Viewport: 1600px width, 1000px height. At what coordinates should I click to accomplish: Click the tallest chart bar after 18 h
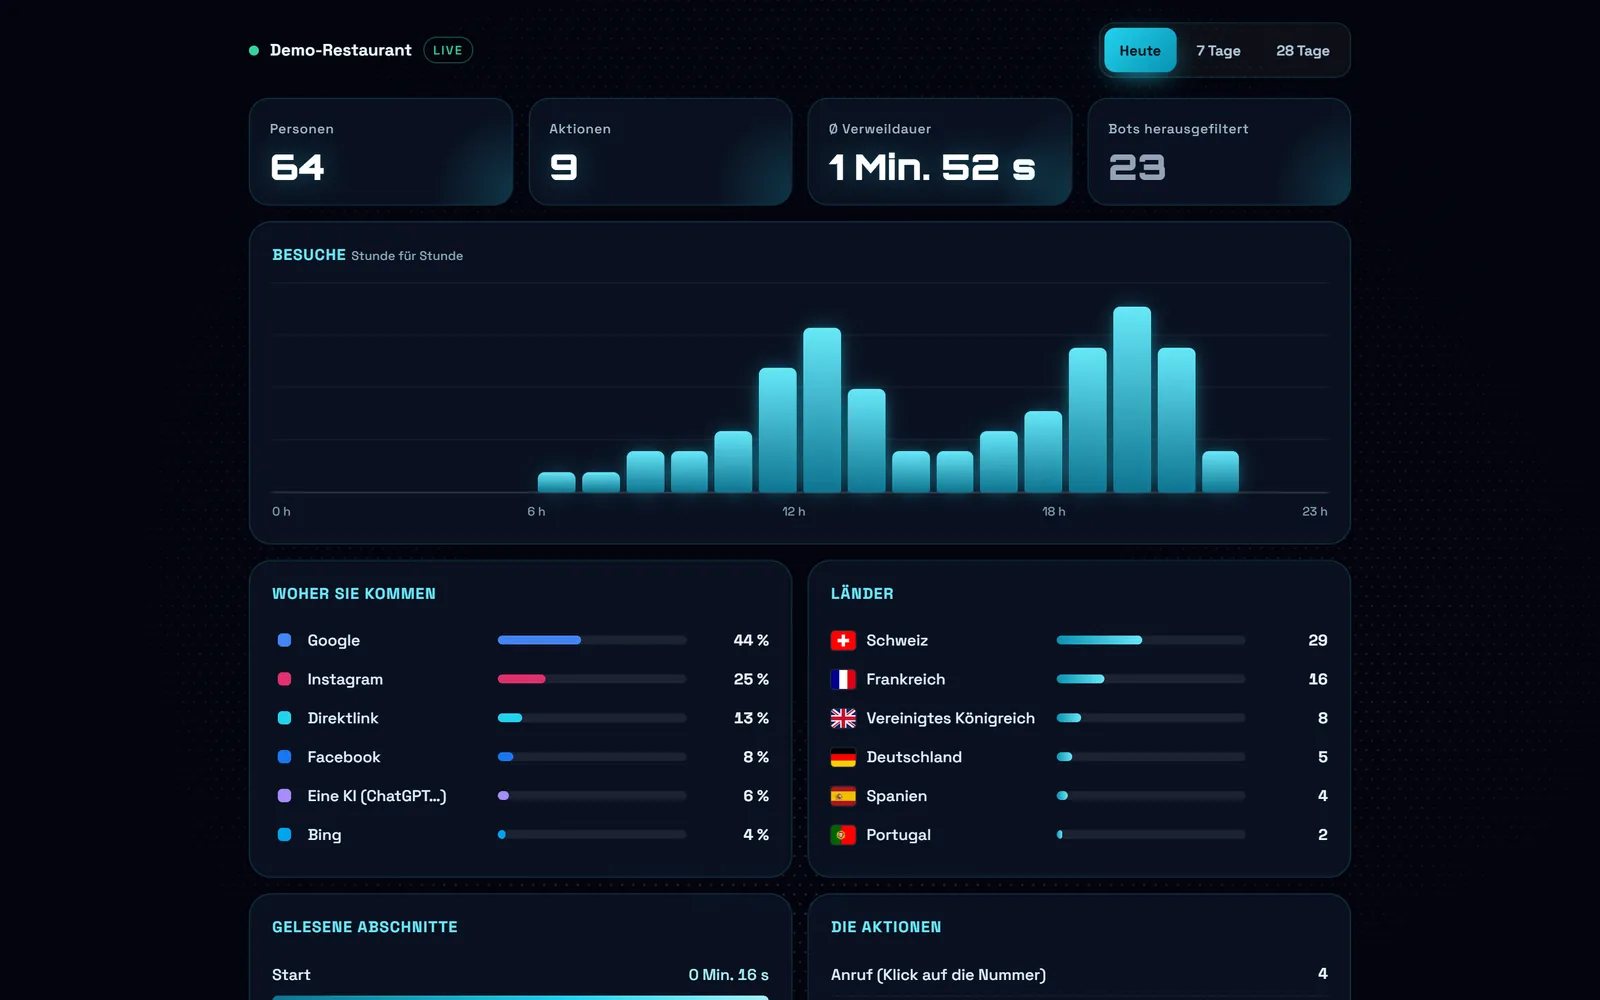(1132, 399)
